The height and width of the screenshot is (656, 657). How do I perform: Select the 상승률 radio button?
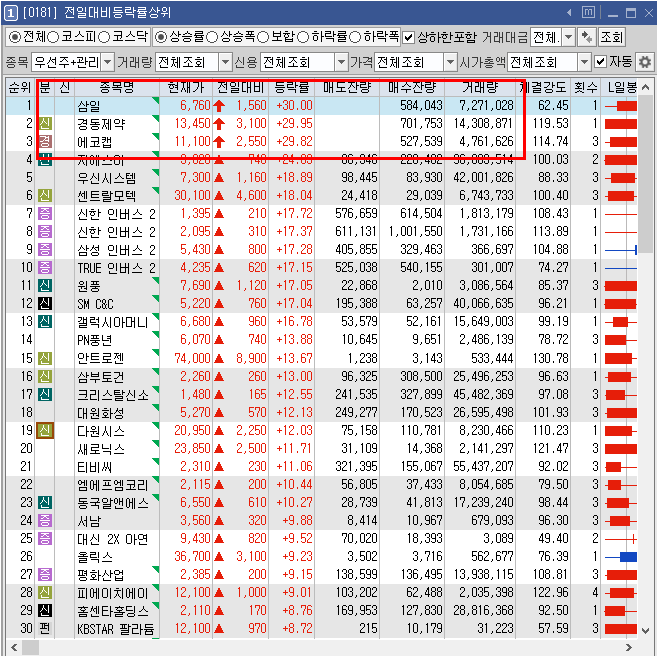tap(161, 37)
